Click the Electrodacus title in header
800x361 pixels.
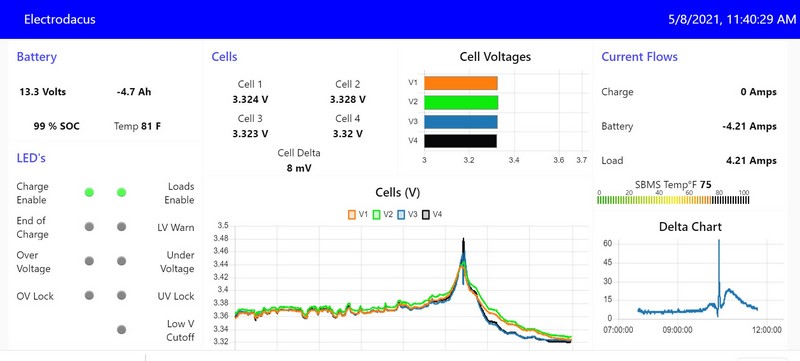tap(60, 19)
